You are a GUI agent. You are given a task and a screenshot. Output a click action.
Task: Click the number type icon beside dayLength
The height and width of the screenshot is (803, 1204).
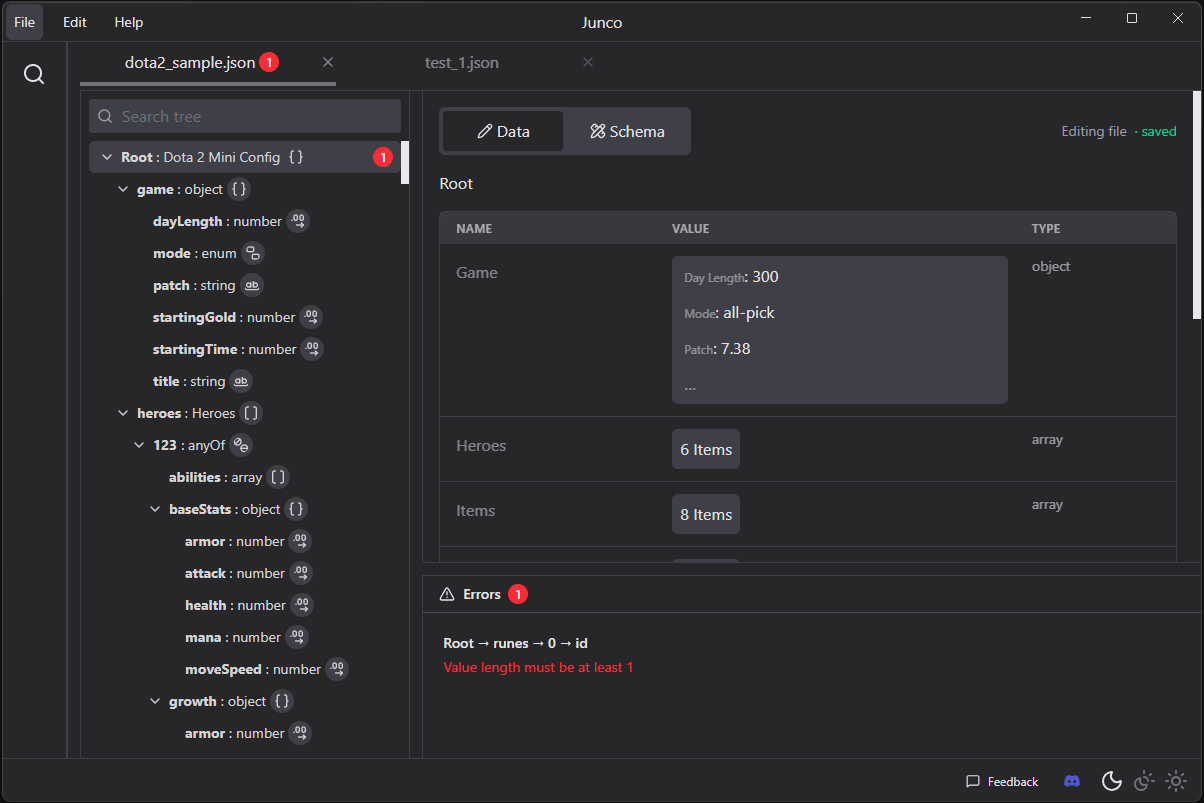point(298,221)
